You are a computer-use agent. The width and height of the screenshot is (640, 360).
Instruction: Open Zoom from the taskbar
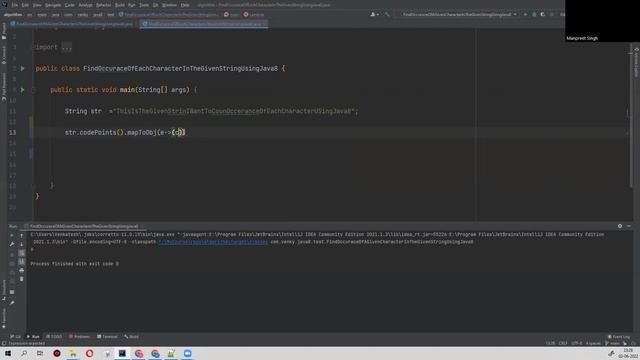tap(187, 353)
